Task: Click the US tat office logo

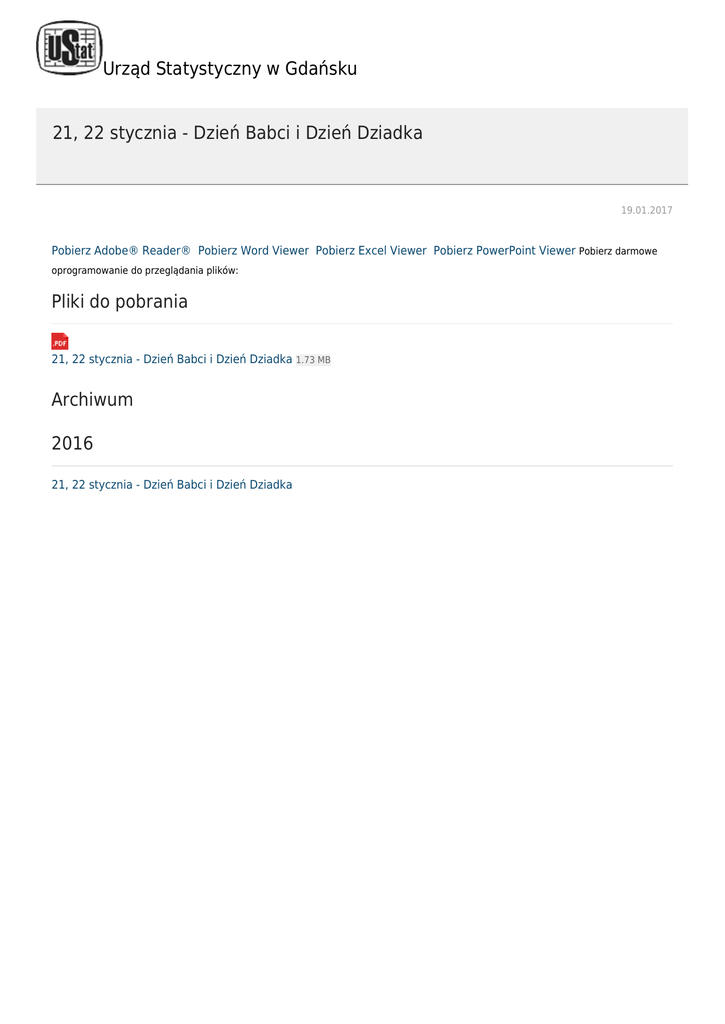Action: [69, 48]
